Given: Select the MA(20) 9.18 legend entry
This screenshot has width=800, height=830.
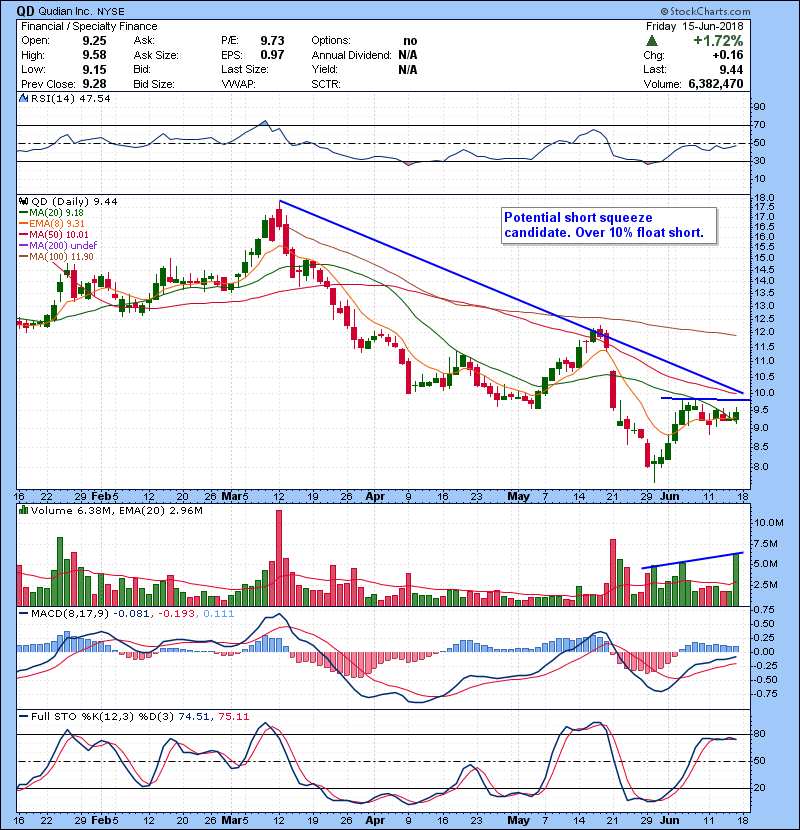Looking at the screenshot, I should coord(56,213).
